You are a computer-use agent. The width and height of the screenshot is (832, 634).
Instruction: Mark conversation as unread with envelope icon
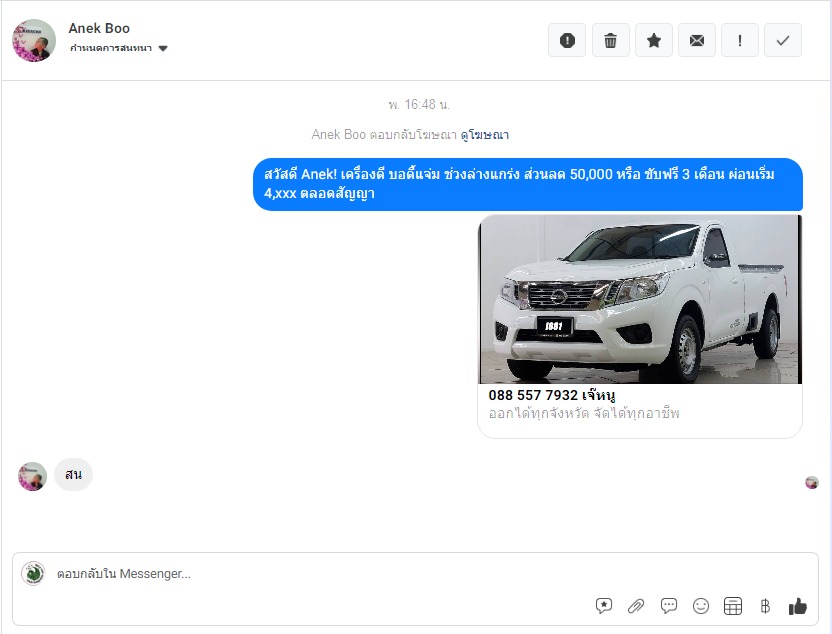click(697, 40)
